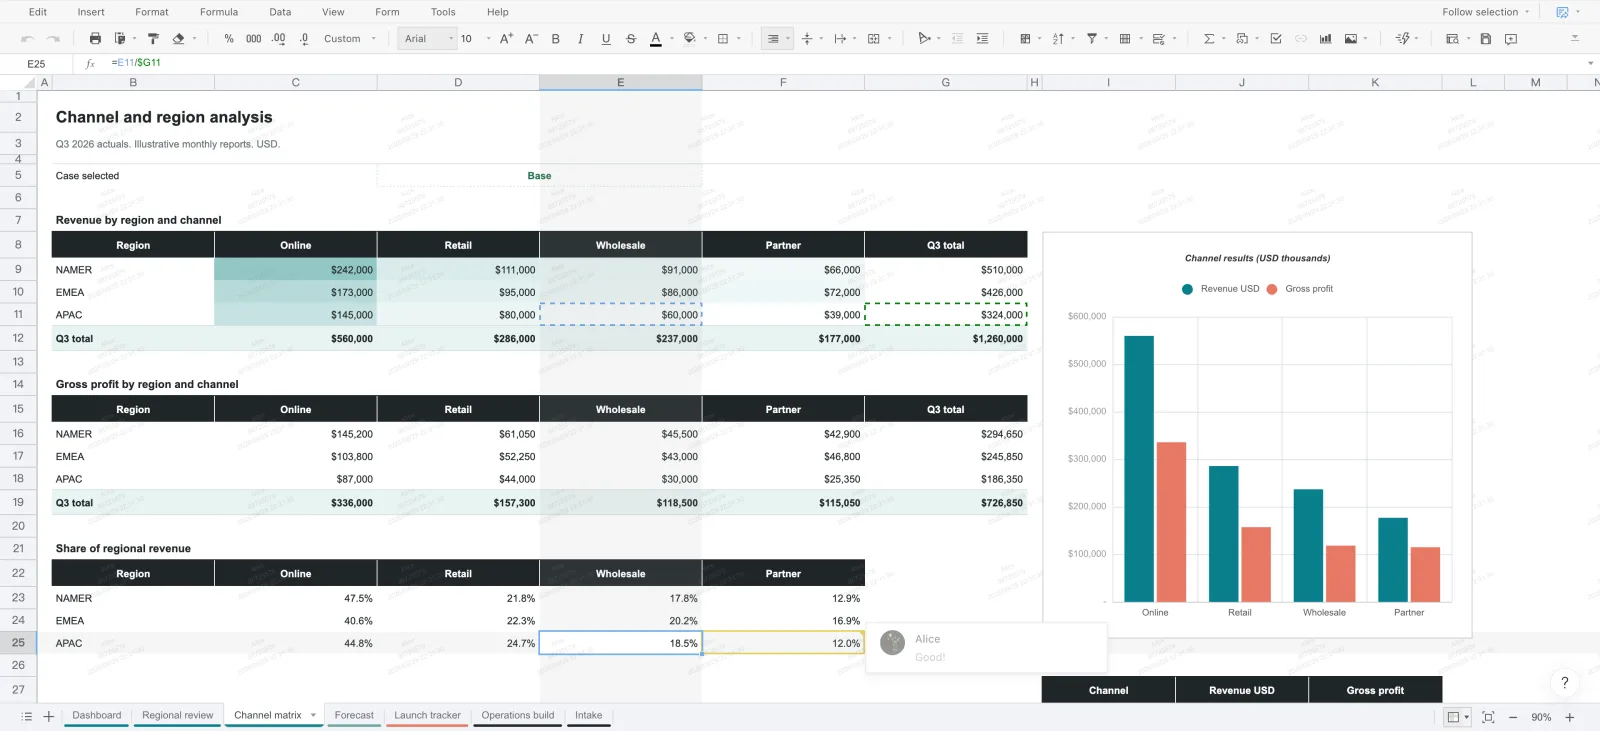Open the Data menu
The width and height of the screenshot is (1600, 731).
pos(280,12)
